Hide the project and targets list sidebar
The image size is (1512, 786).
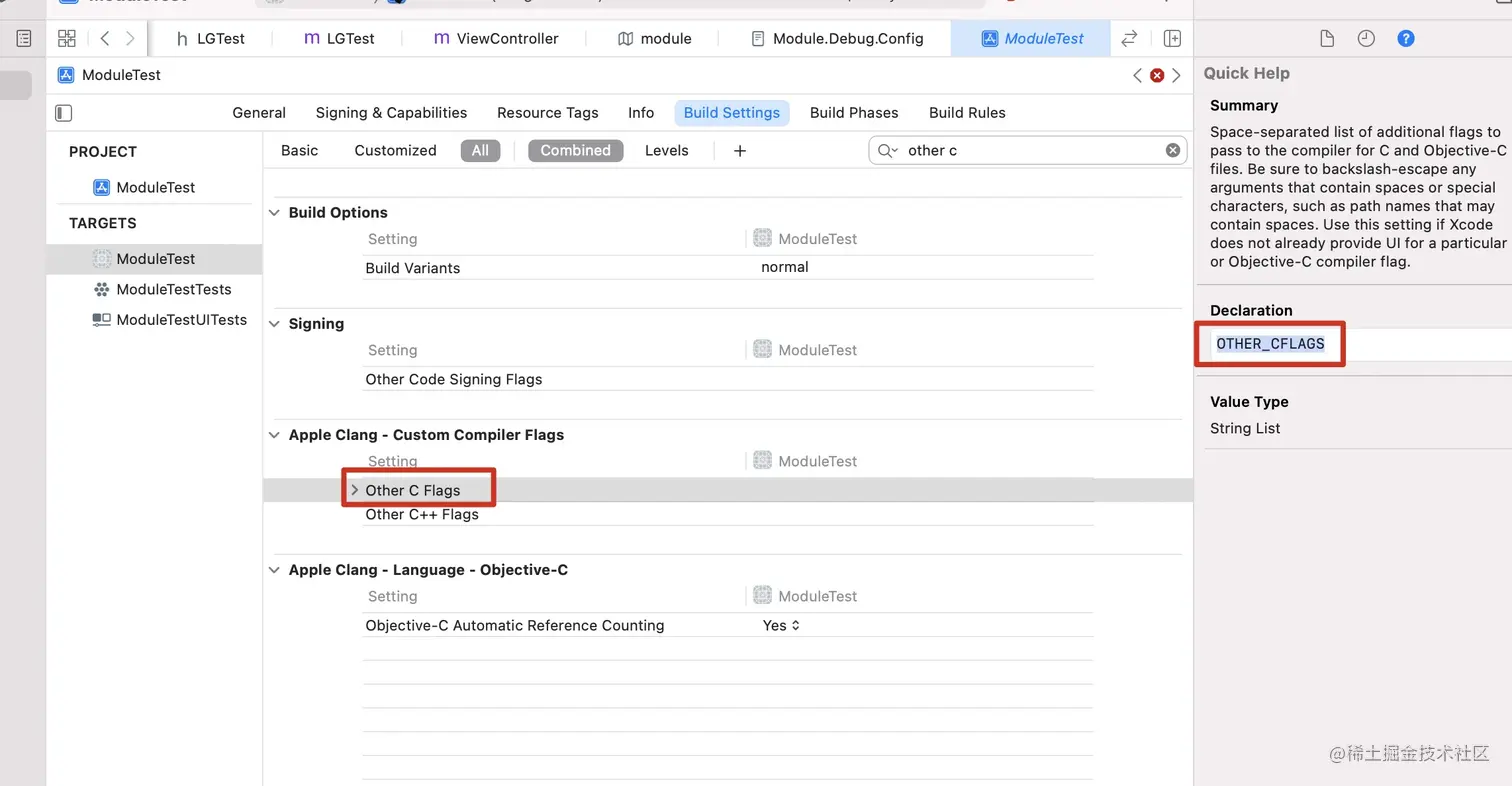[x=63, y=113]
